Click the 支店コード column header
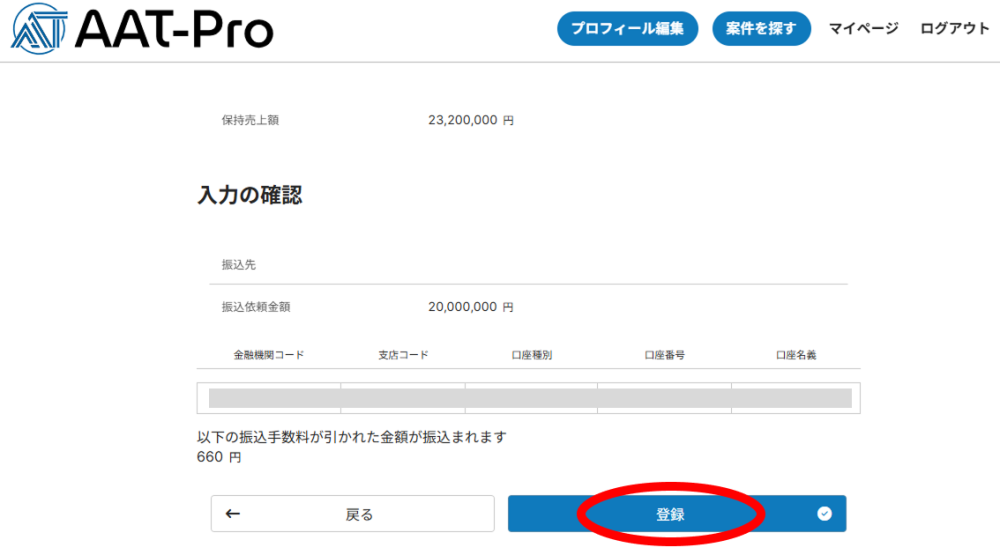The height and width of the screenshot is (555, 1000). [x=403, y=355]
